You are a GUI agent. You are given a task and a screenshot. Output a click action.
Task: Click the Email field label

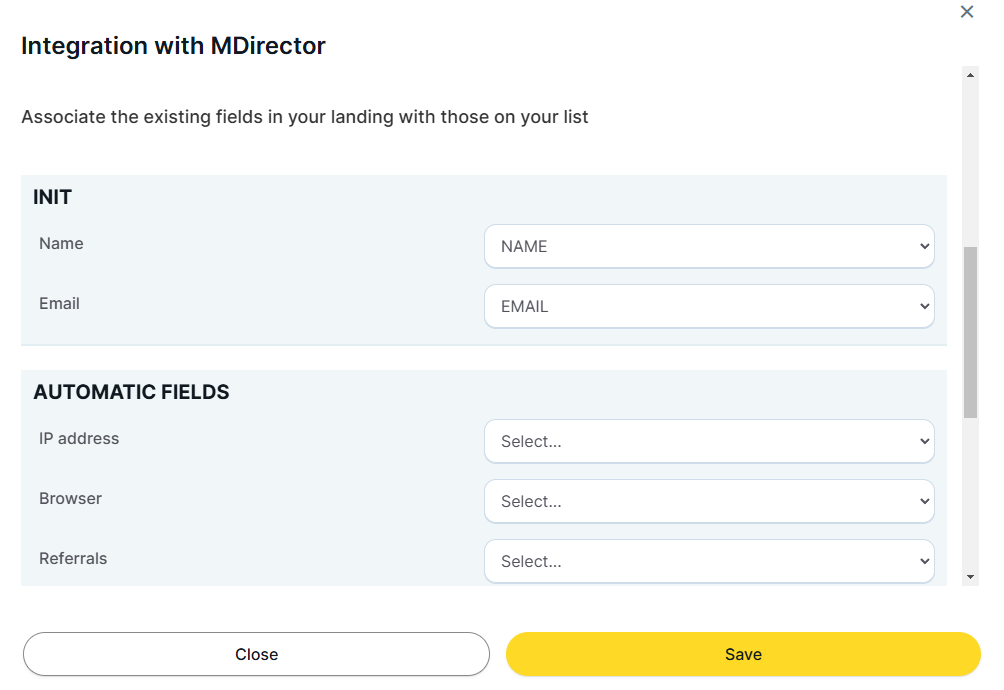(x=59, y=304)
